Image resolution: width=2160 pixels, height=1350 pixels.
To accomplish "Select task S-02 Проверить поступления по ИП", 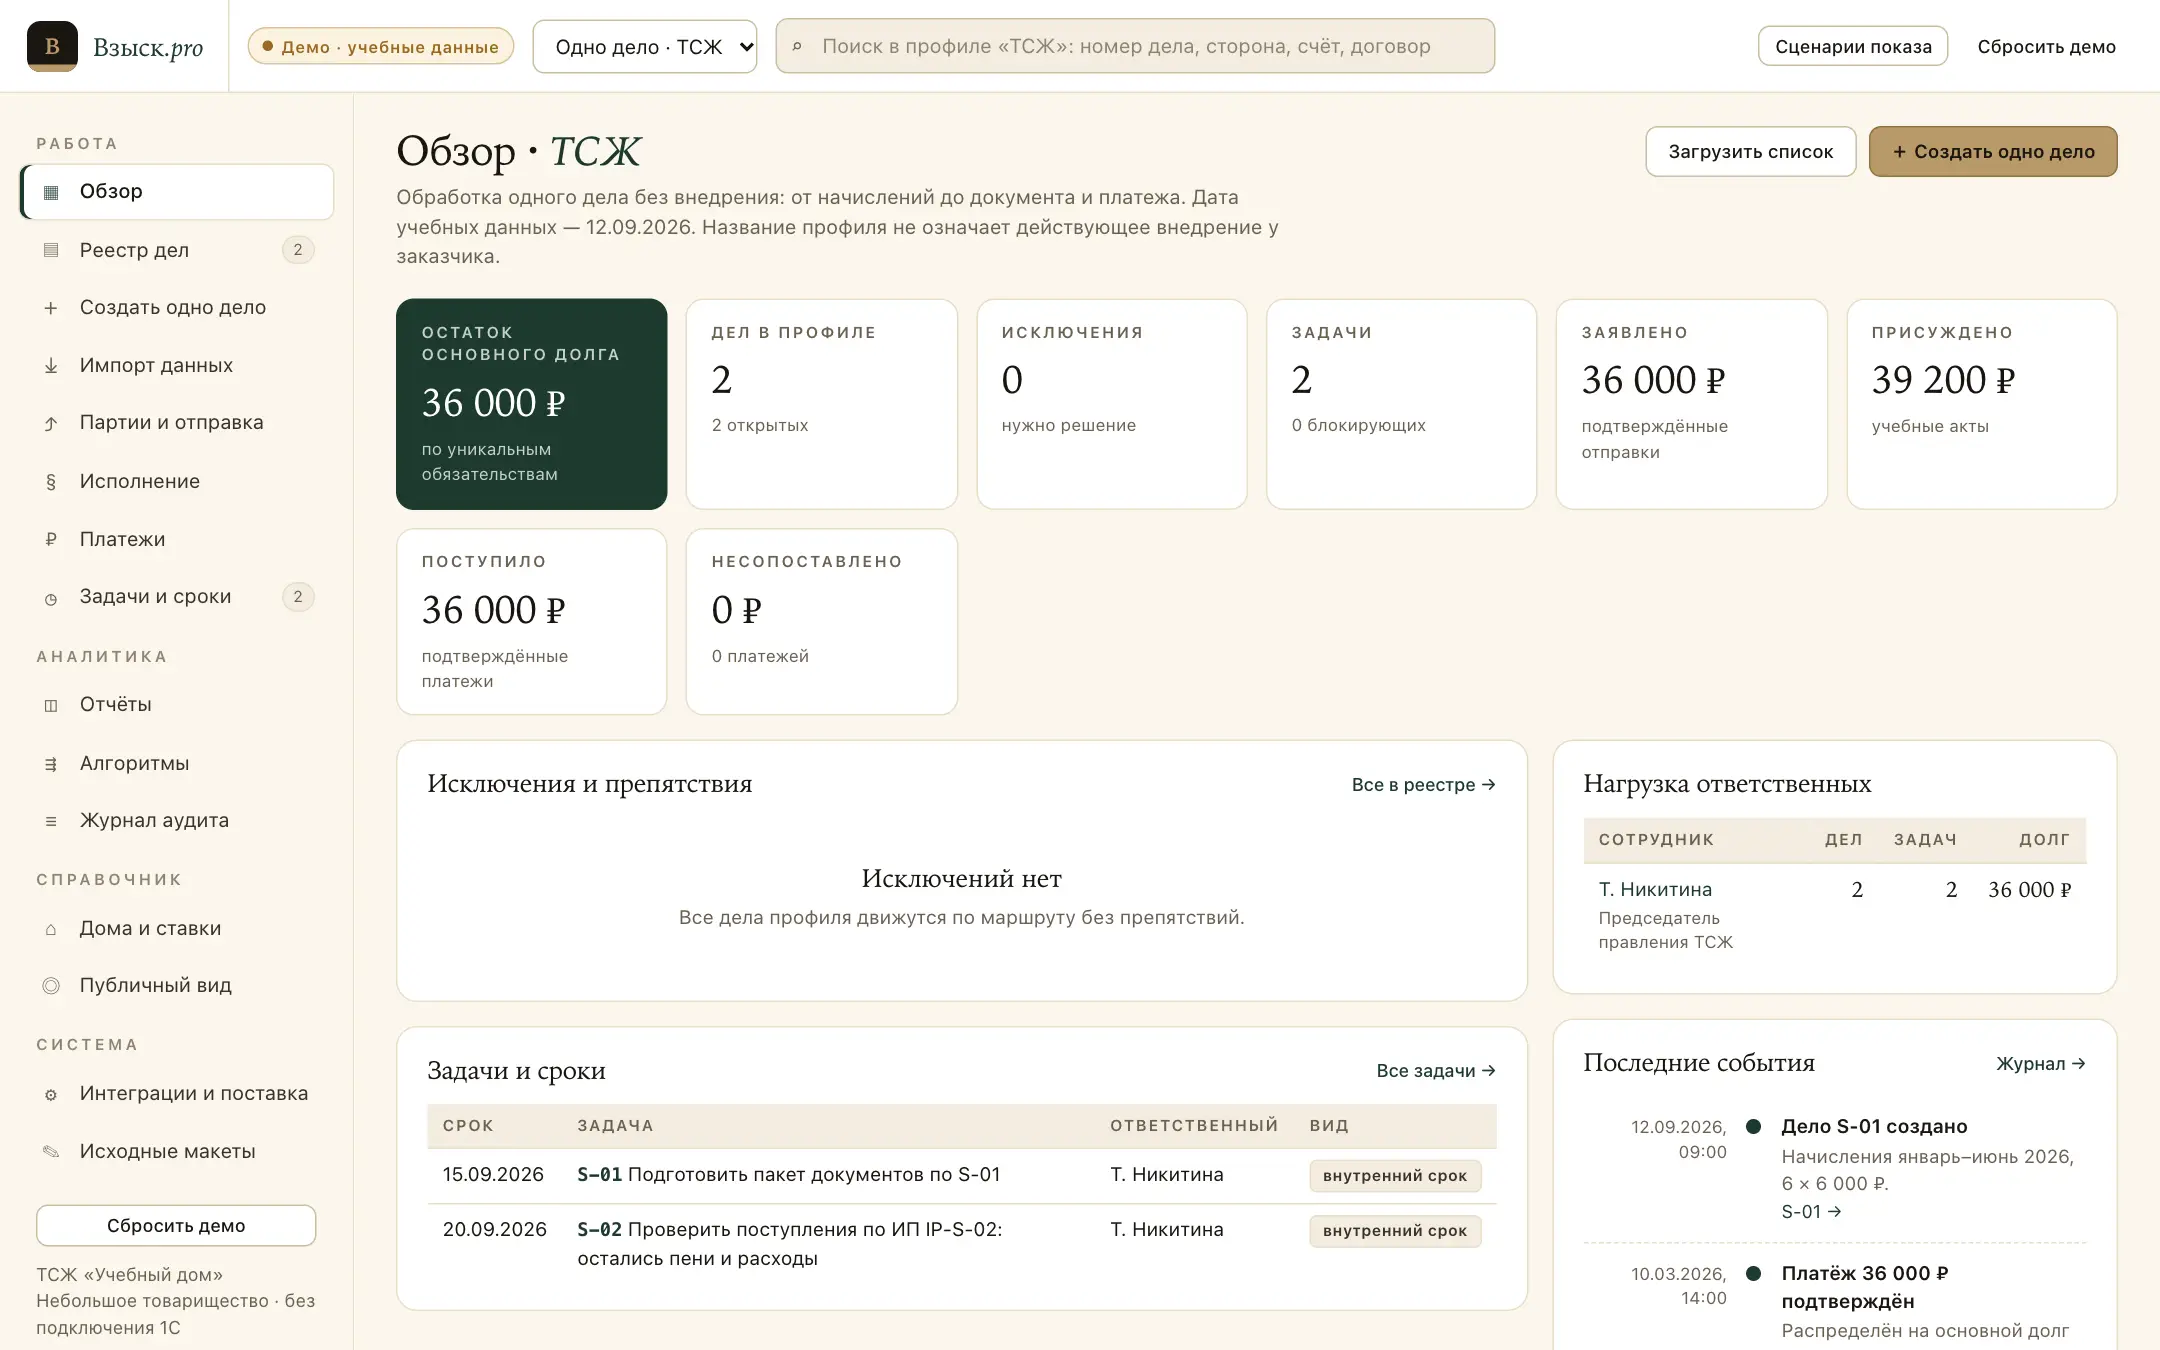I will pyautogui.click(x=962, y=1244).
